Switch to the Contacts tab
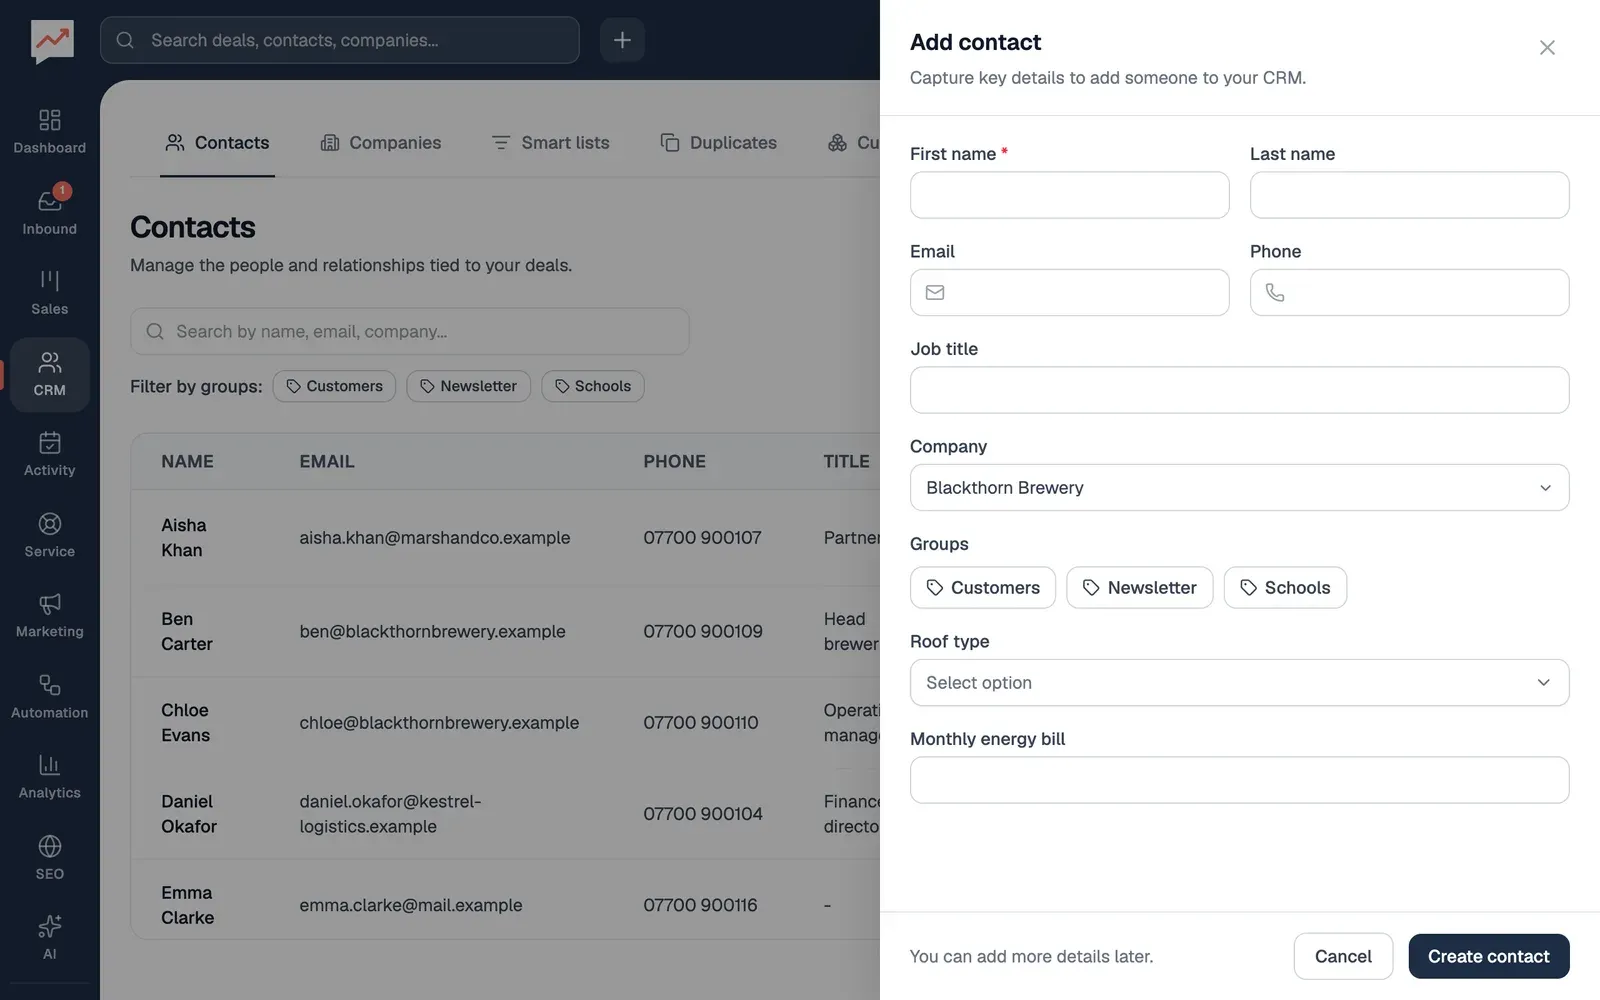Image resolution: width=1600 pixels, height=1000 pixels. 217,143
